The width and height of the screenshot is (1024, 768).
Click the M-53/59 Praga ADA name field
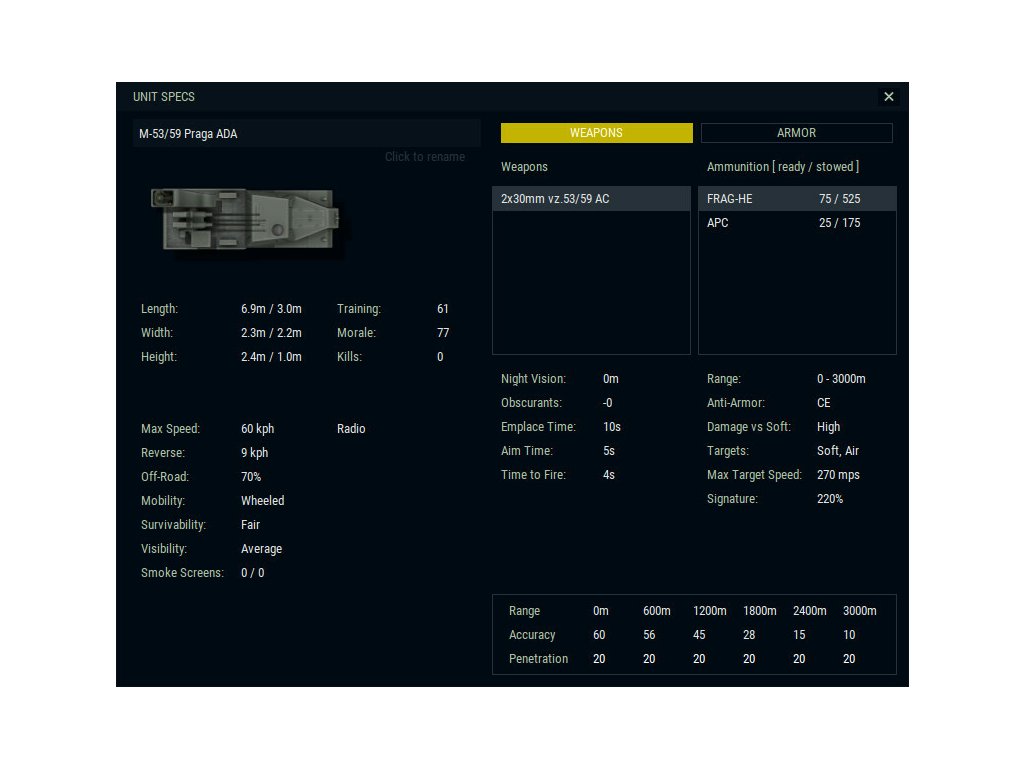click(x=306, y=134)
